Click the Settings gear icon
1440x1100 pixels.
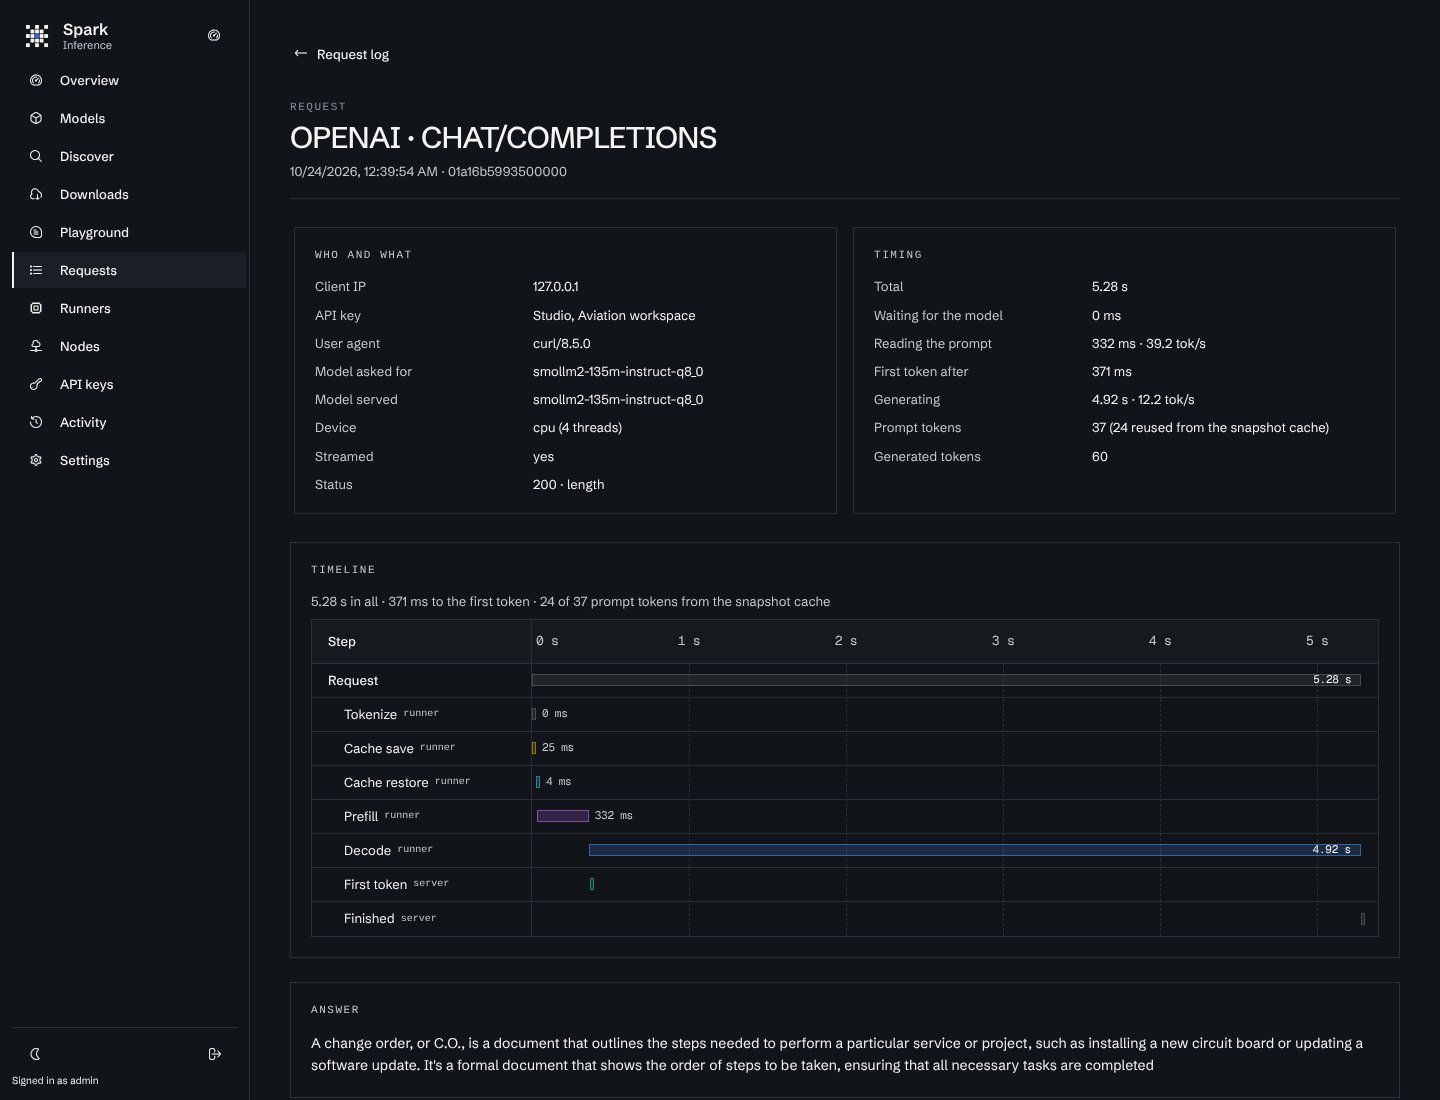pyautogui.click(x=36, y=460)
